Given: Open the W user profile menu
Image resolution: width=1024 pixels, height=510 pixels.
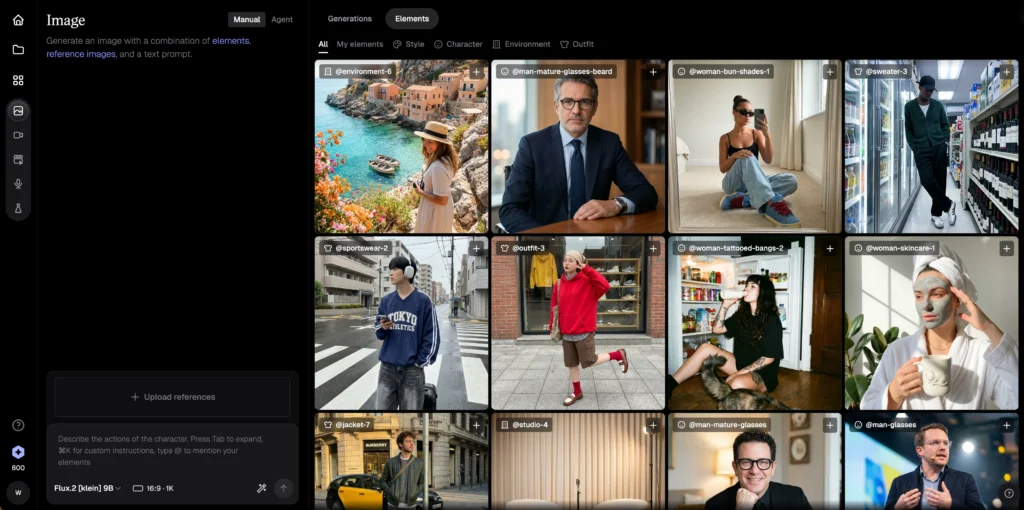Looking at the screenshot, I should (x=18, y=492).
